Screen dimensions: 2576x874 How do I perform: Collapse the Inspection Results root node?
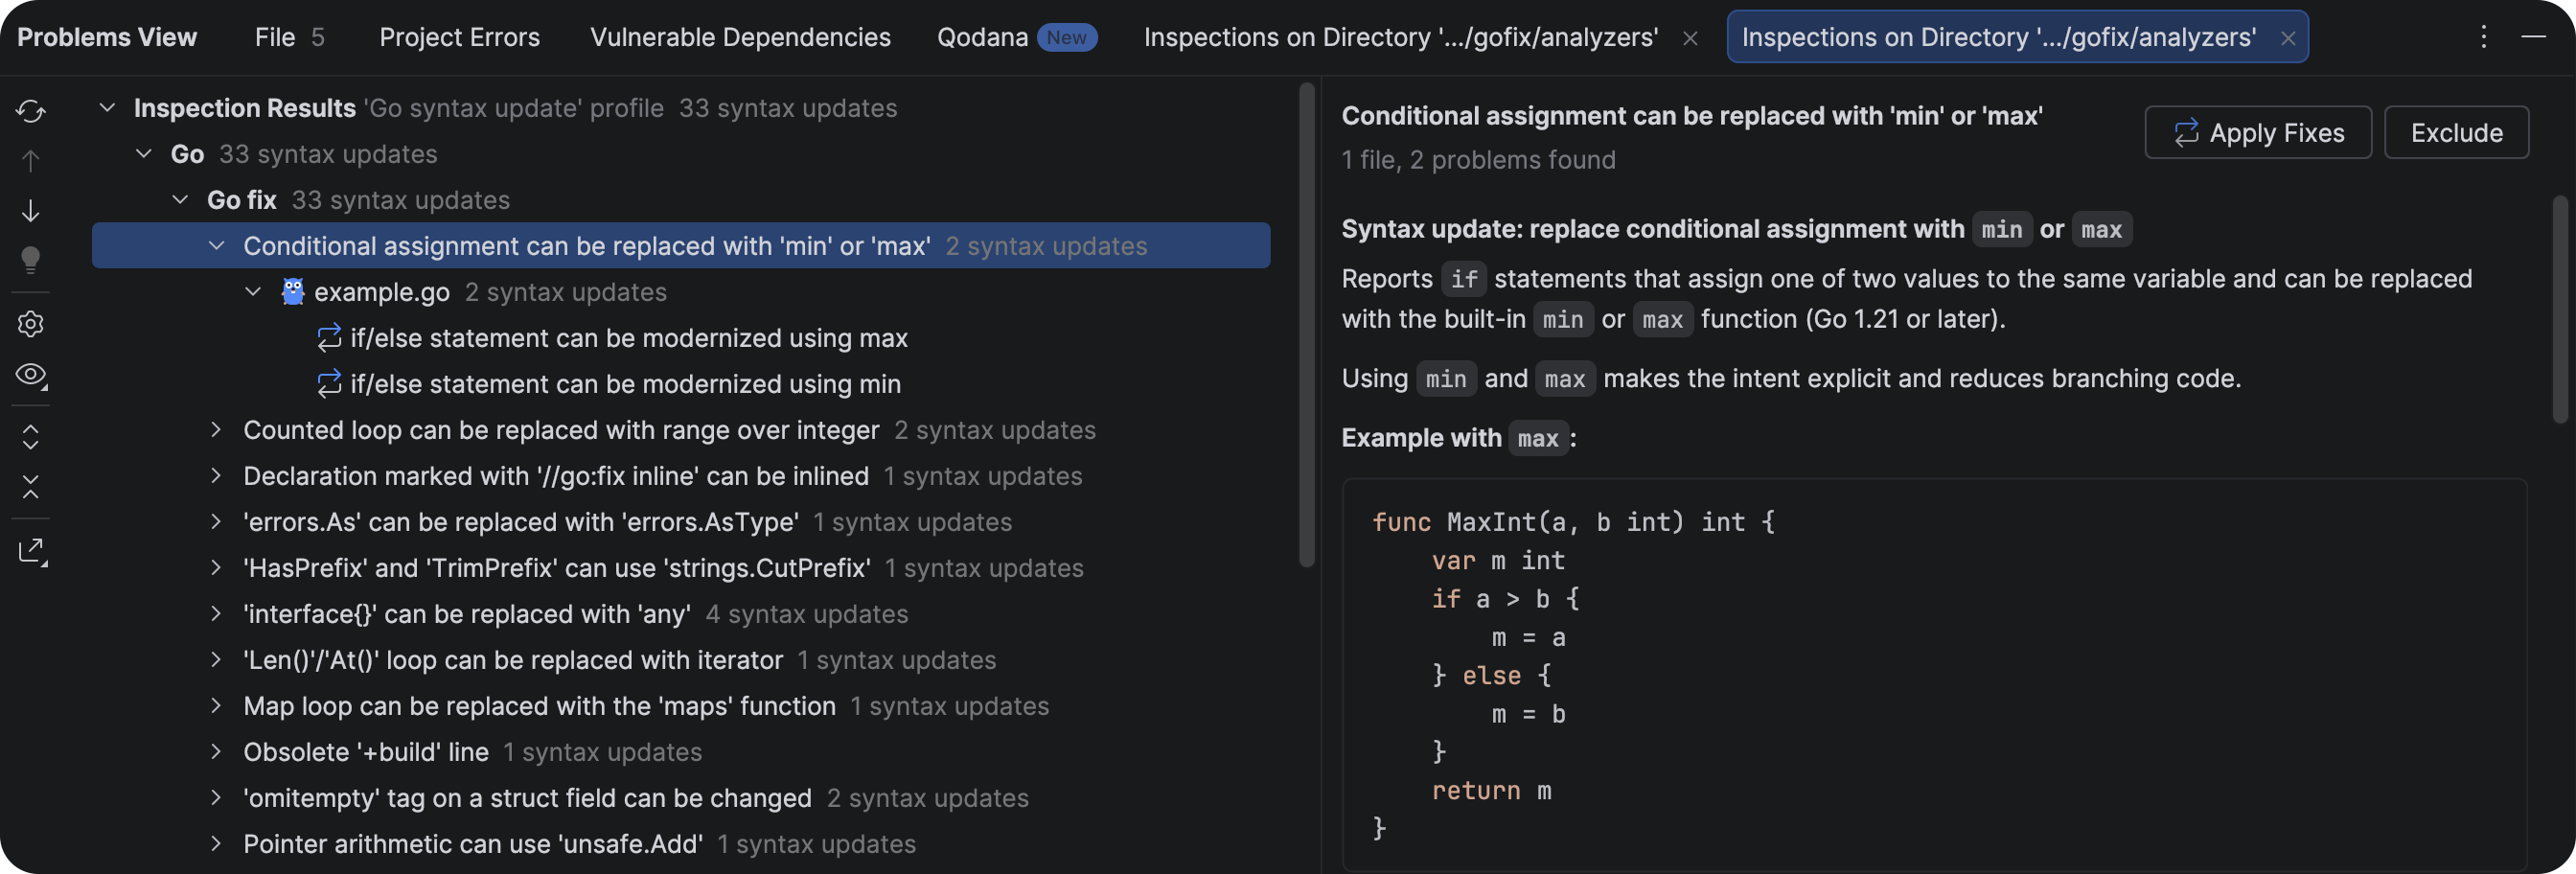pos(107,108)
